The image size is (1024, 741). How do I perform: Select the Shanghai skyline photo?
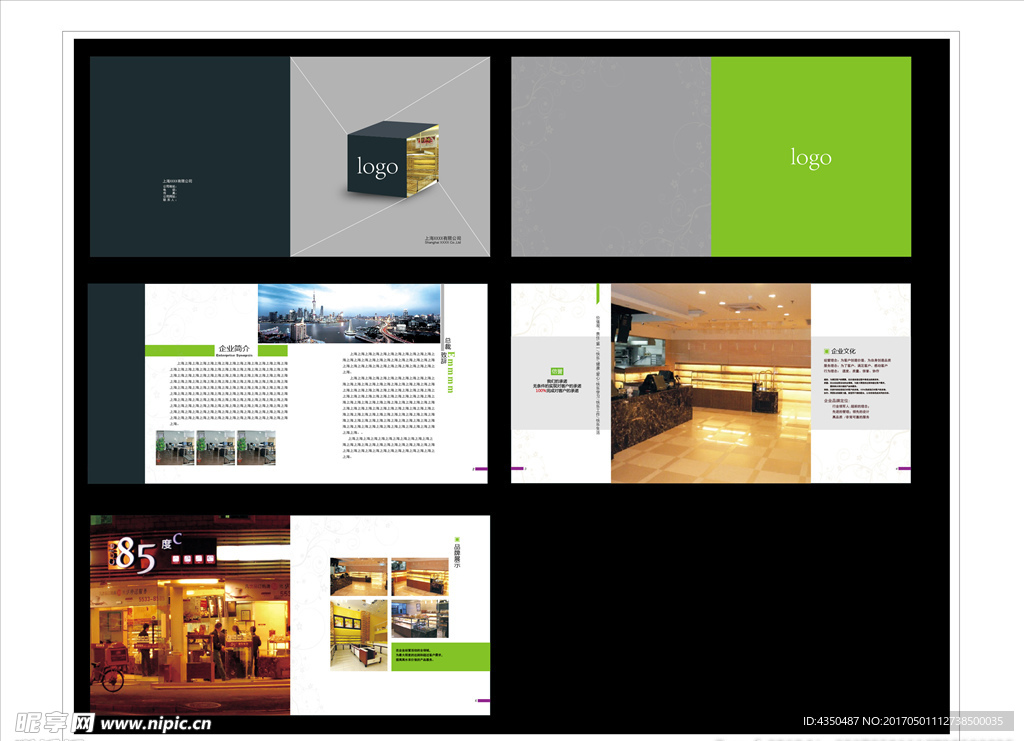click(348, 314)
